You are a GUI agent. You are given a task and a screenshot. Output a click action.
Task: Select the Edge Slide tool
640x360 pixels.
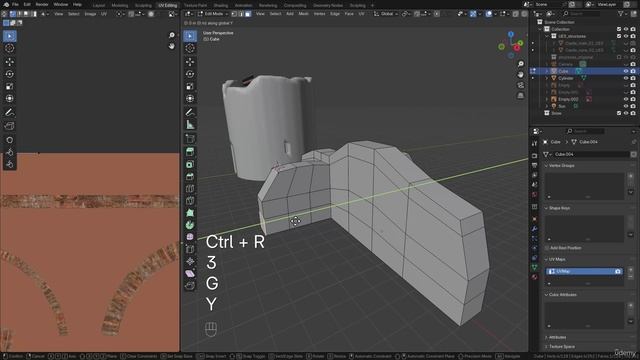pyautogui.click(x=190, y=249)
